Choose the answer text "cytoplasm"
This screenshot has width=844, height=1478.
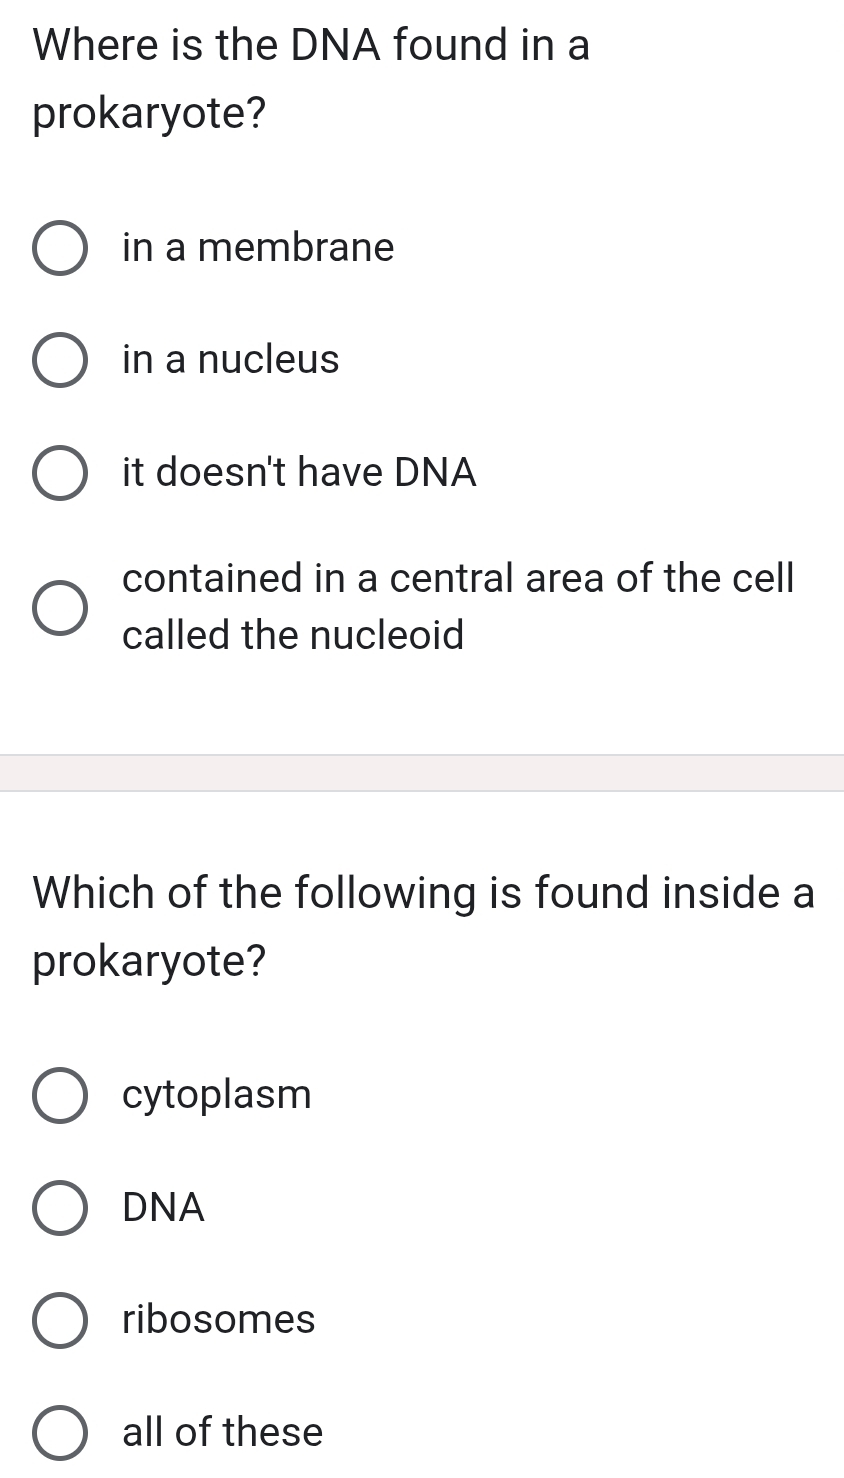(x=216, y=1094)
